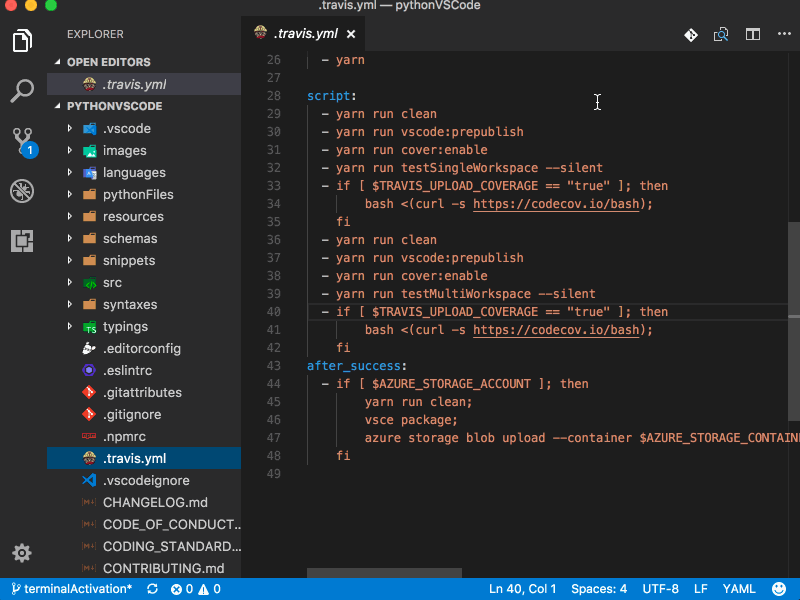Click the warnings triangle in status bar
The image size is (800, 600).
coord(204,589)
